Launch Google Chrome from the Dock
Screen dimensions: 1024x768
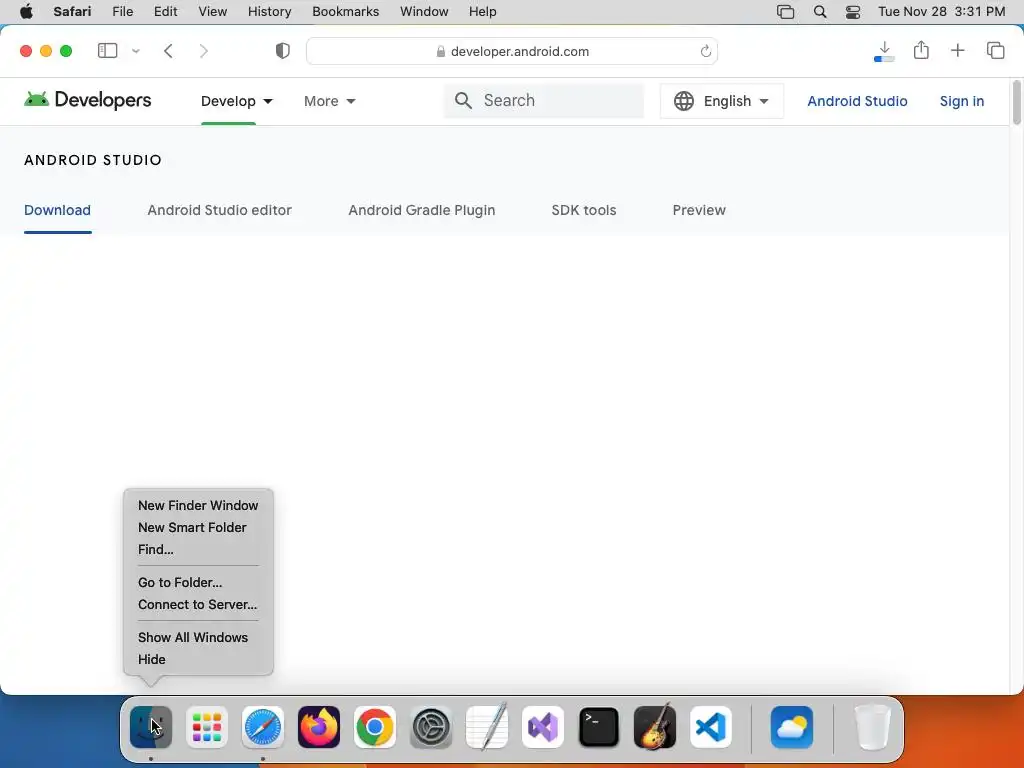pos(375,727)
